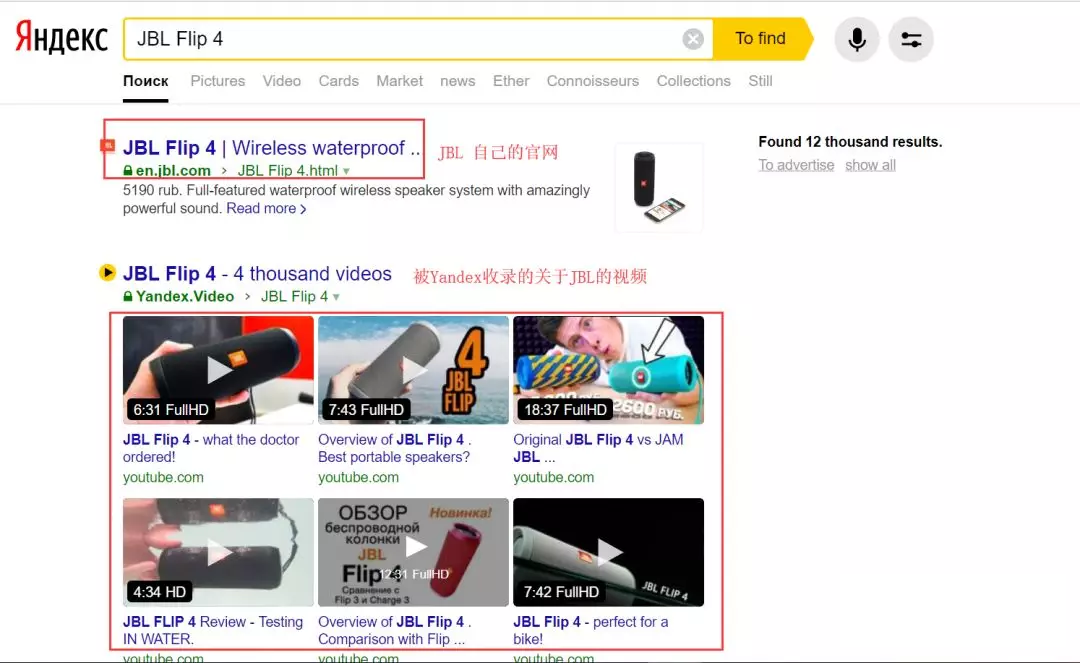
Task: Expand the JBL Flip 4.html dropdown arrow
Action: pos(346,171)
